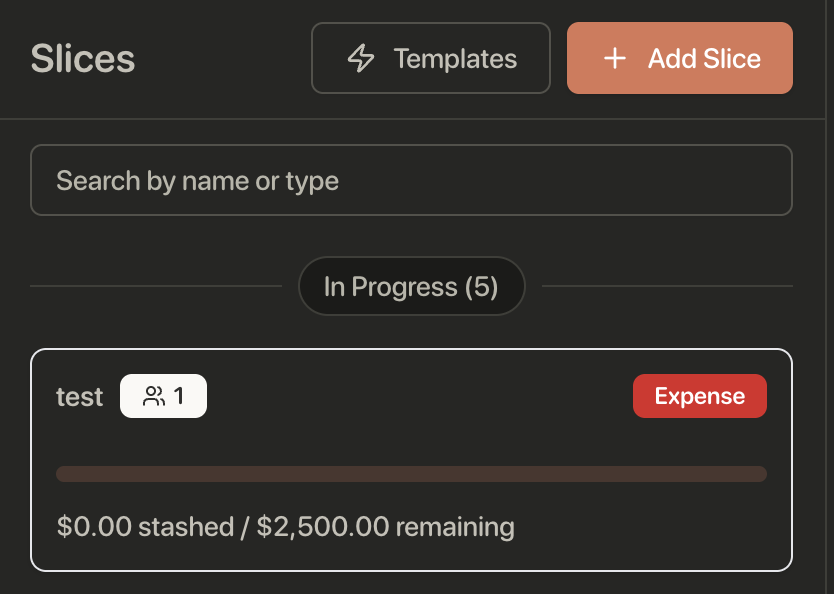Image resolution: width=834 pixels, height=594 pixels.
Task: Click the people icon on test slice
Action: (153, 396)
